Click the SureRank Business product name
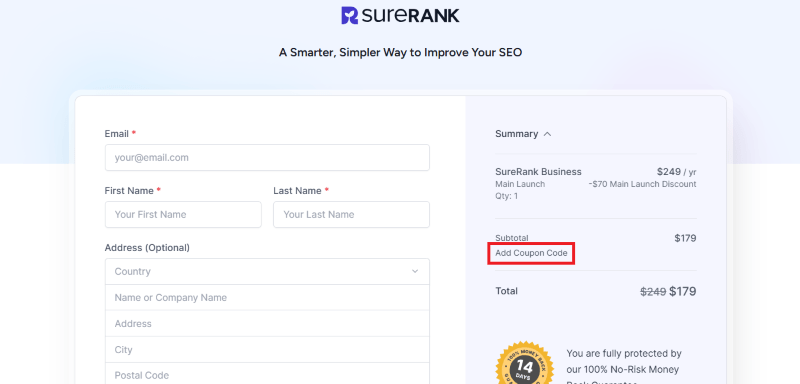The image size is (800, 384). (538, 172)
